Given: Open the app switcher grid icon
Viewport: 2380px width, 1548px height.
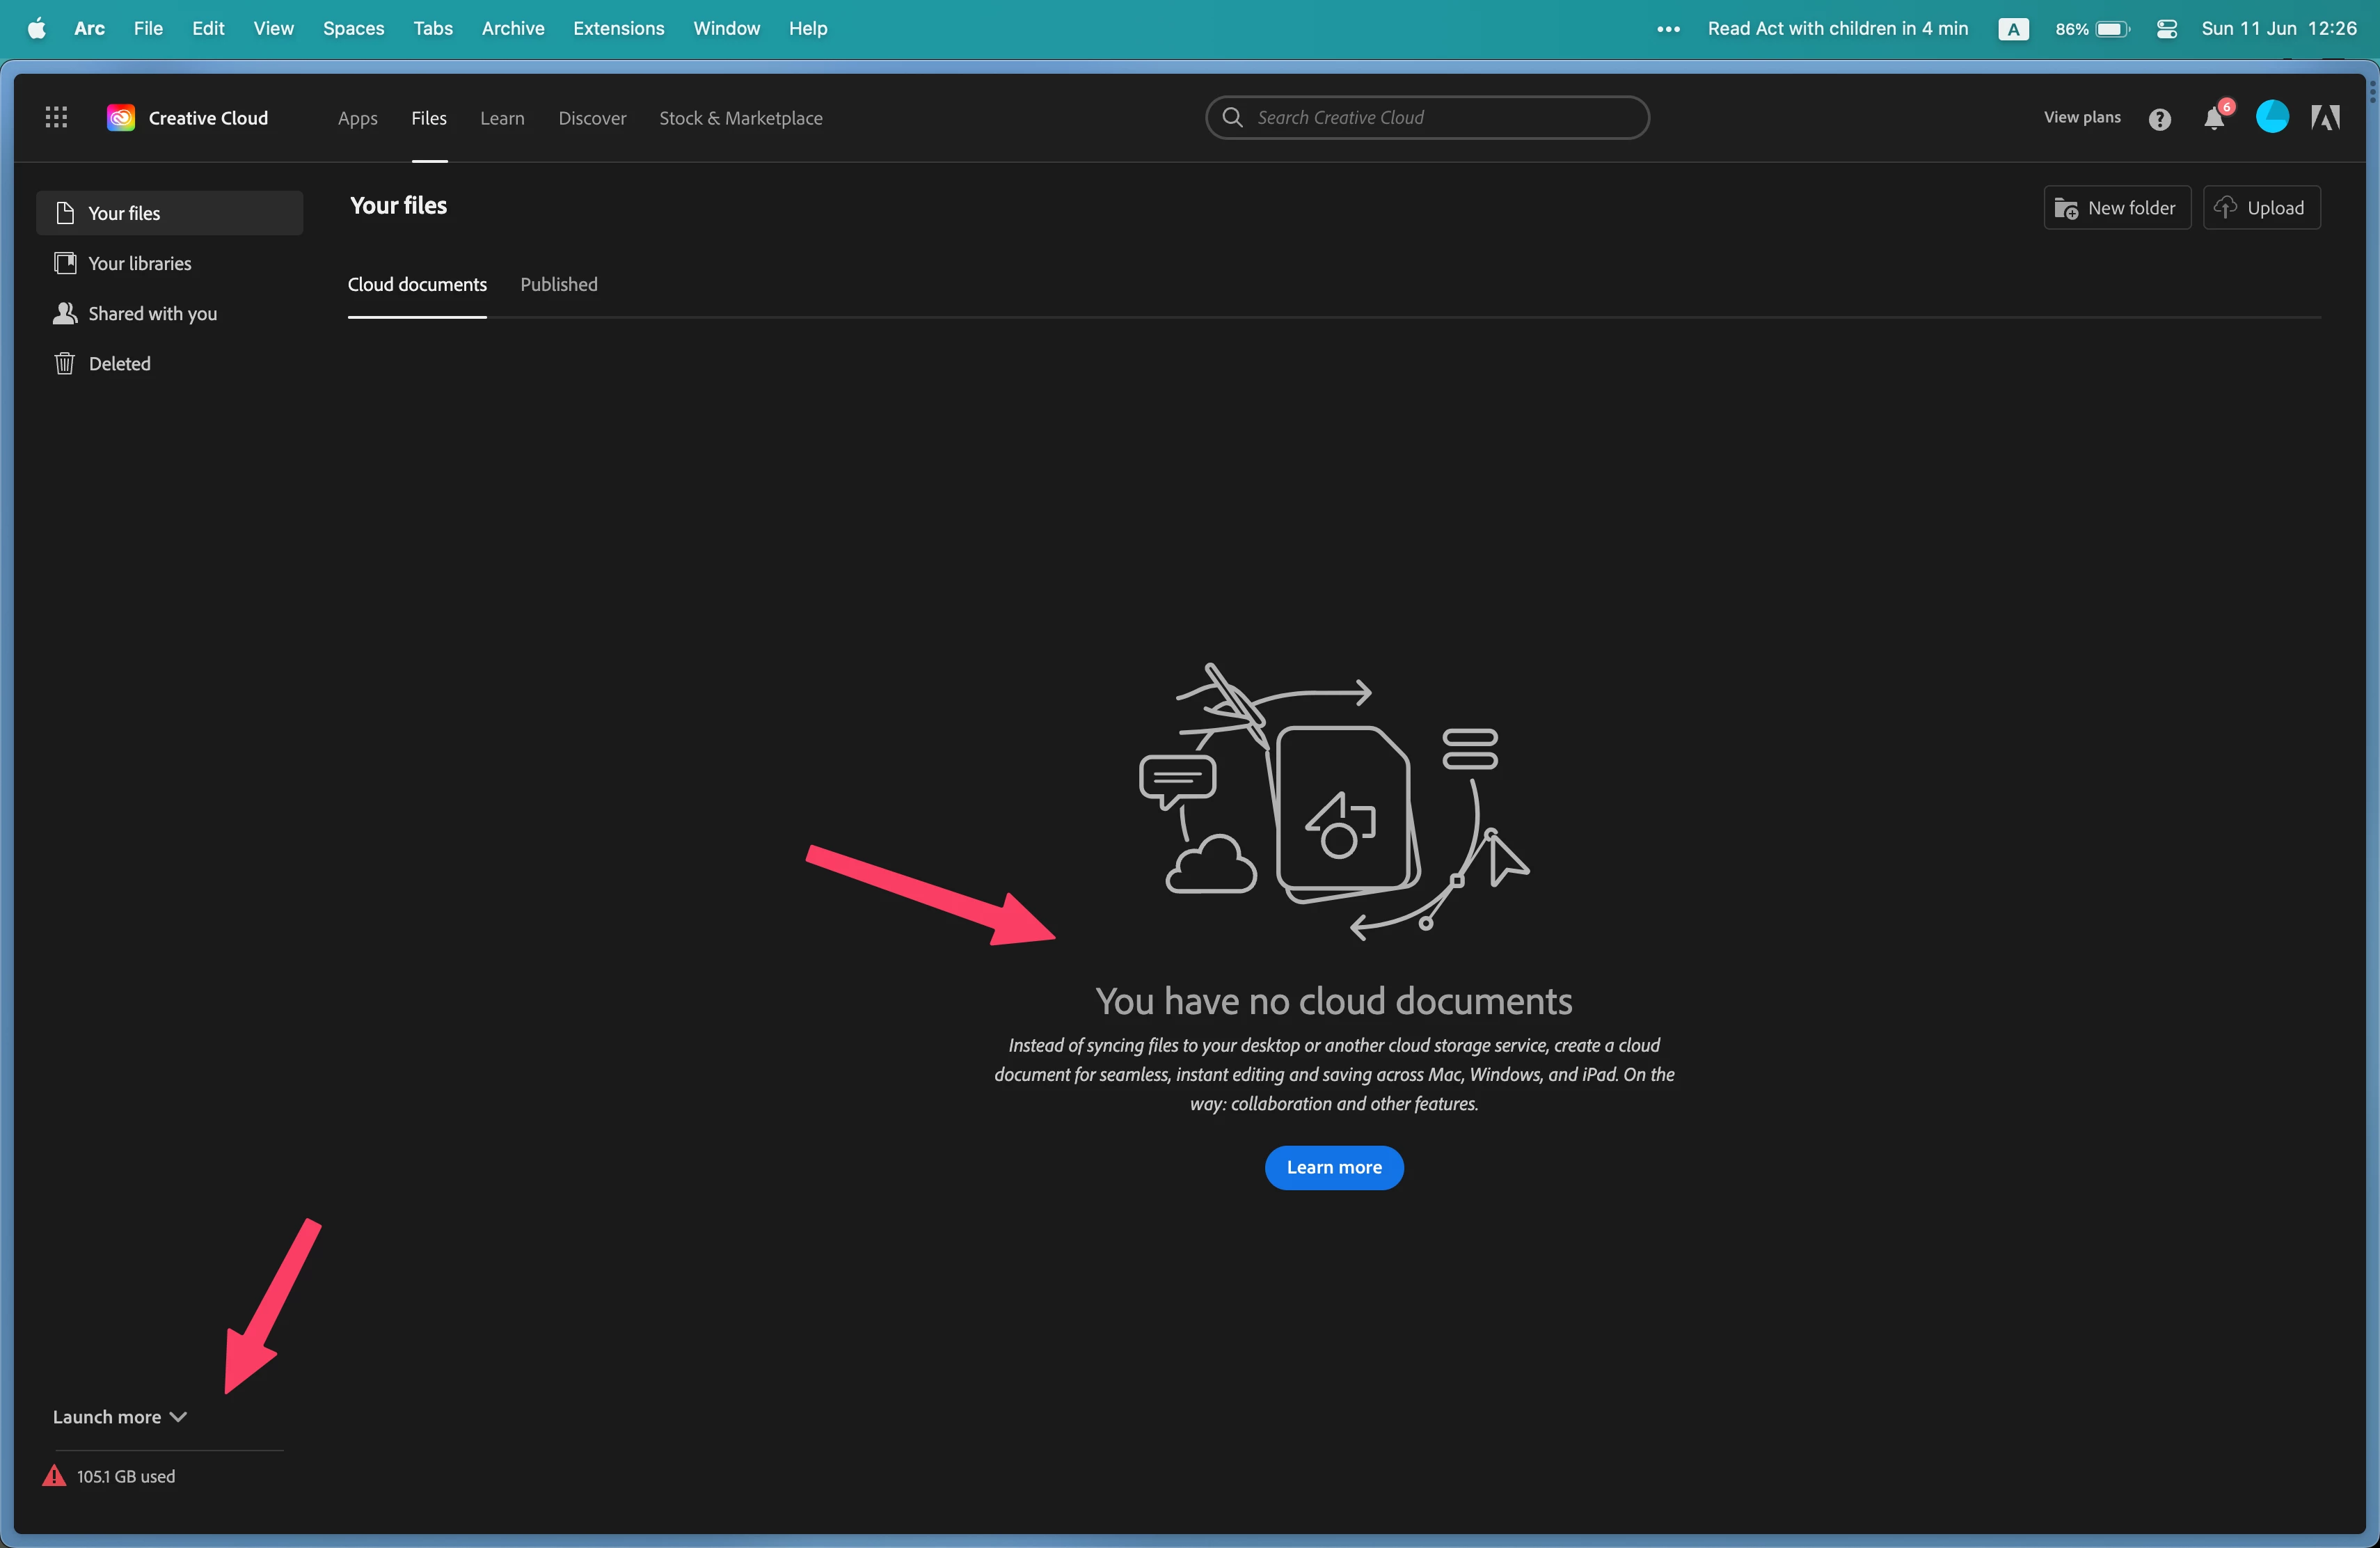Looking at the screenshot, I should coord(56,118).
